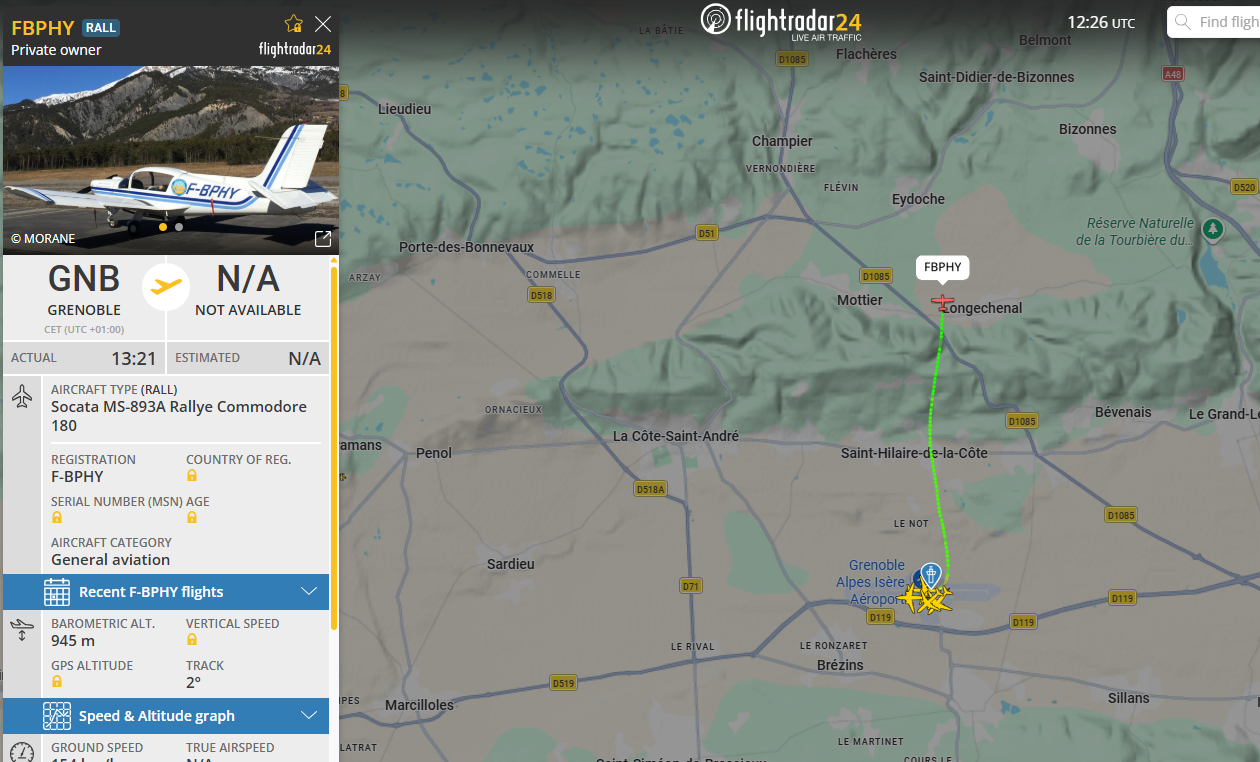1260x762 pixels.
Task: Click the F-BPHY aircraft photo
Action: click(x=171, y=160)
